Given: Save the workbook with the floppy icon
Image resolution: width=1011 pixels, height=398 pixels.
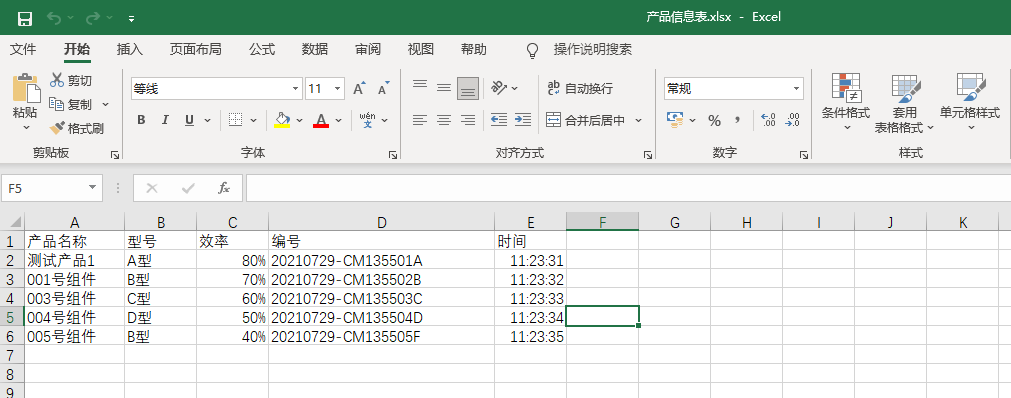Looking at the screenshot, I should coord(25,18).
